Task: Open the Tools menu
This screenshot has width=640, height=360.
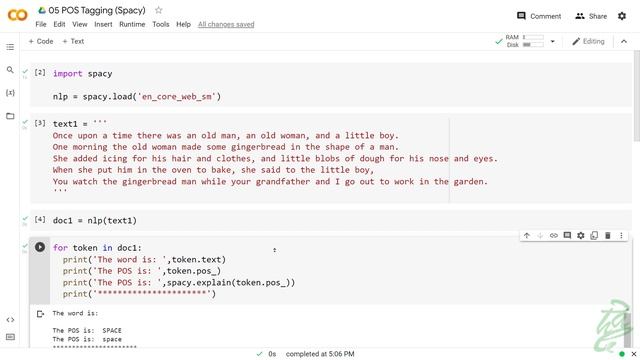Action: point(160,24)
